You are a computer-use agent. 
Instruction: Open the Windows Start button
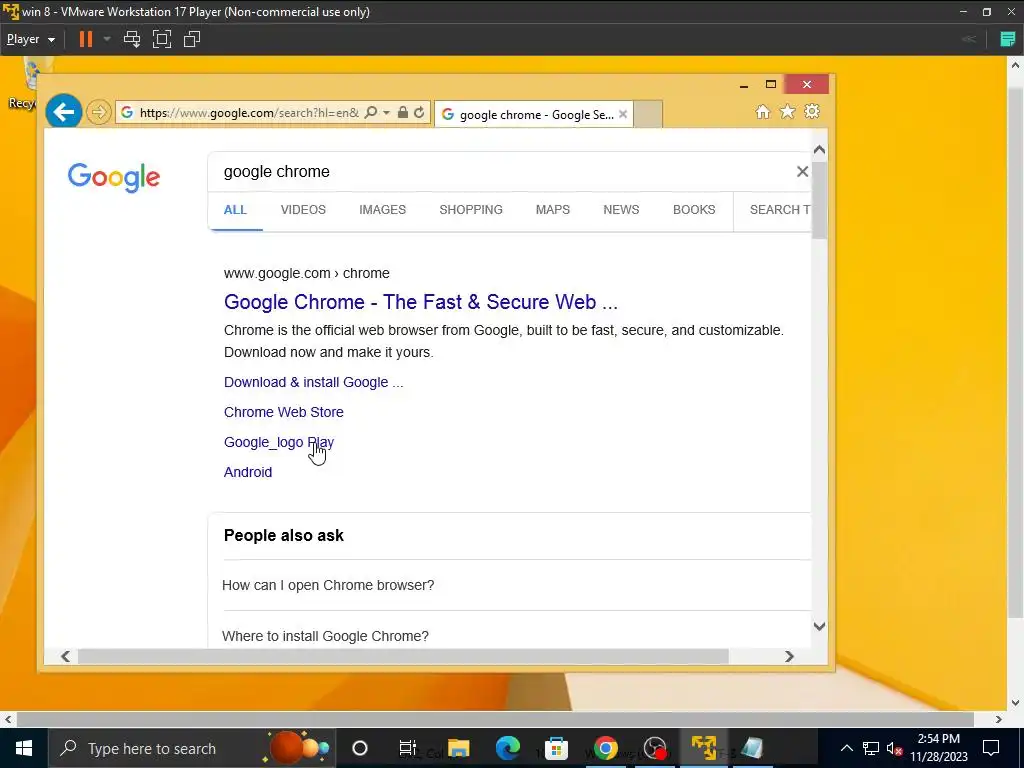coord(24,748)
